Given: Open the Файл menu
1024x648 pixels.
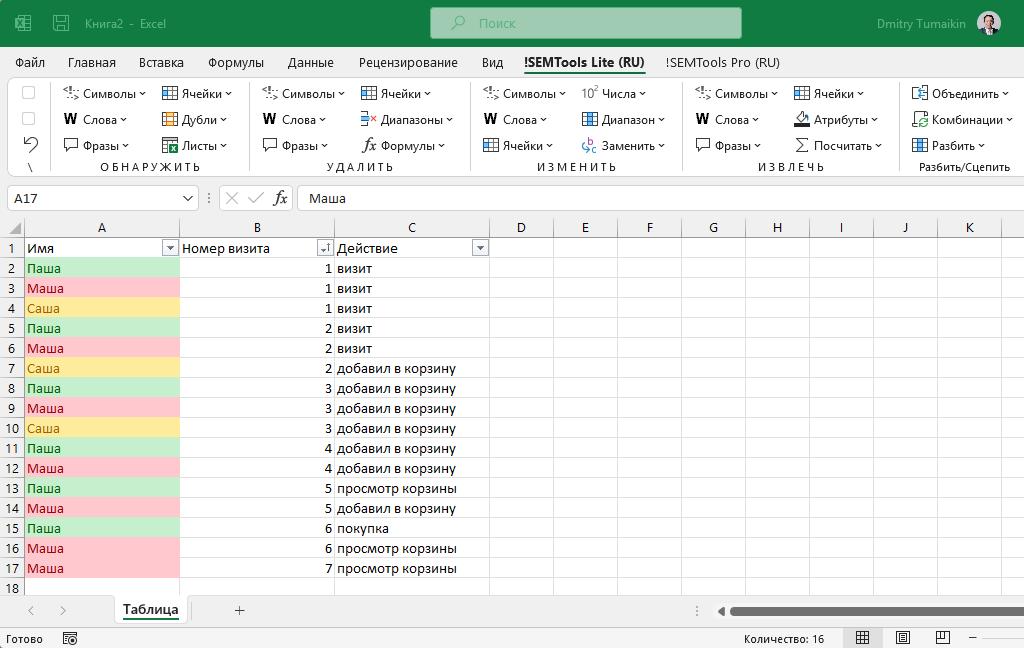Looking at the screenshot, I should (x=30, y=63).
